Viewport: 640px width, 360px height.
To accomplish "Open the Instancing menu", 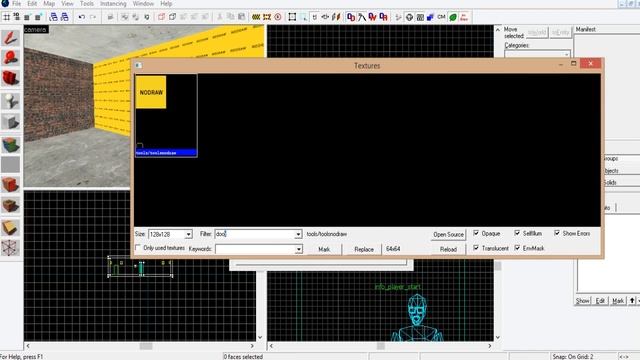I will point(113,4).
